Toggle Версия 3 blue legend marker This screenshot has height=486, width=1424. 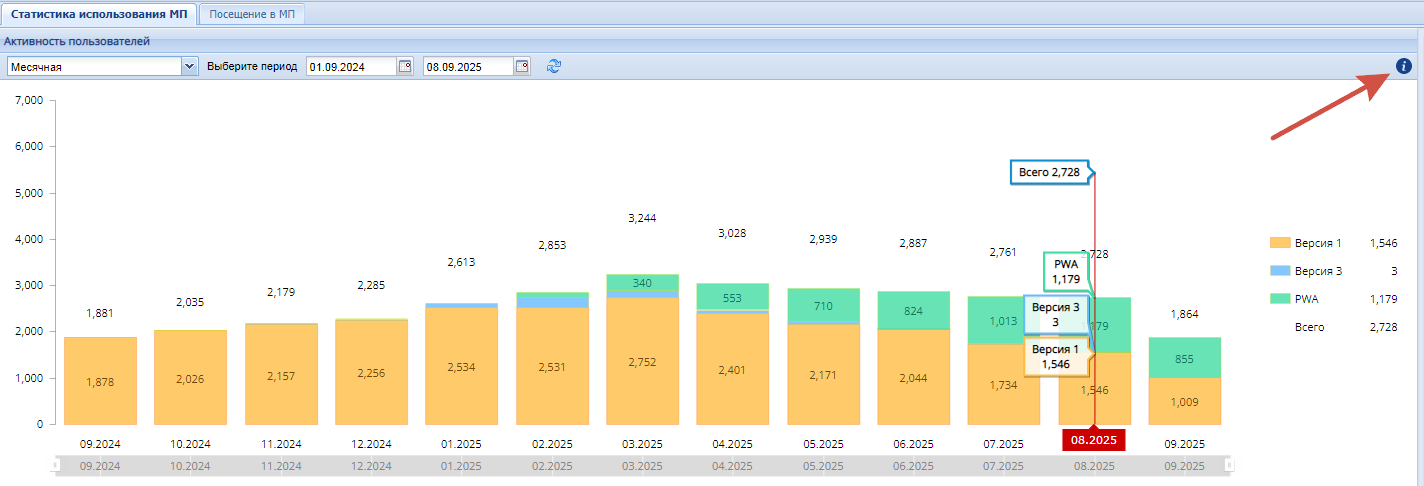(1279, 271)
